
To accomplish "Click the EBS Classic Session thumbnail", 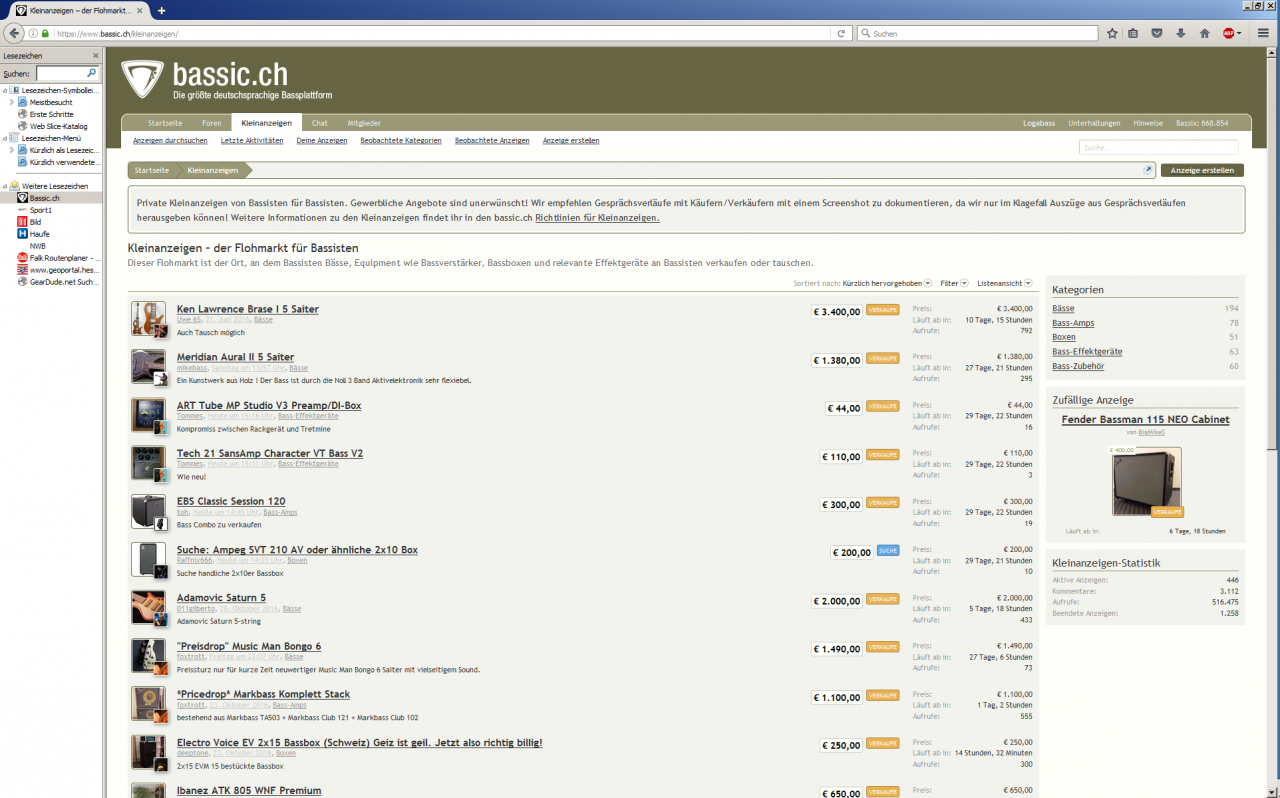I will (148, 511).
